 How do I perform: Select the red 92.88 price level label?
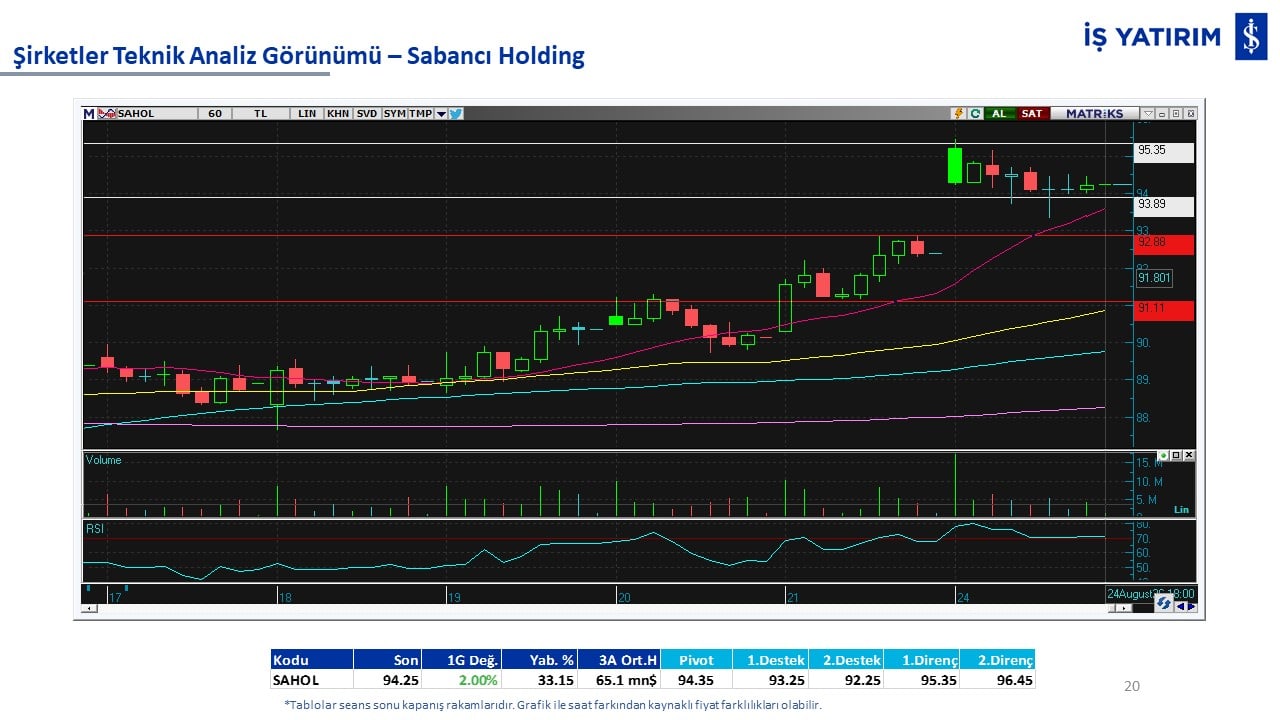click(1164, 243)
